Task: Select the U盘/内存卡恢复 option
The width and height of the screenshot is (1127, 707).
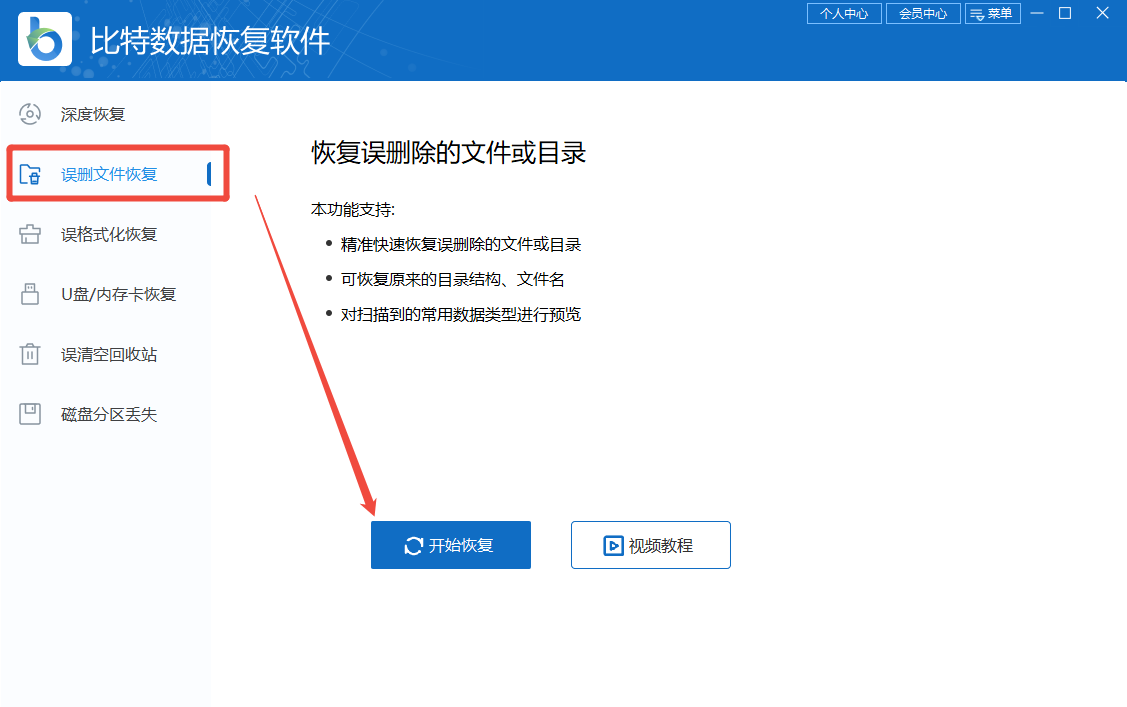Action: (x=118, y=294)
